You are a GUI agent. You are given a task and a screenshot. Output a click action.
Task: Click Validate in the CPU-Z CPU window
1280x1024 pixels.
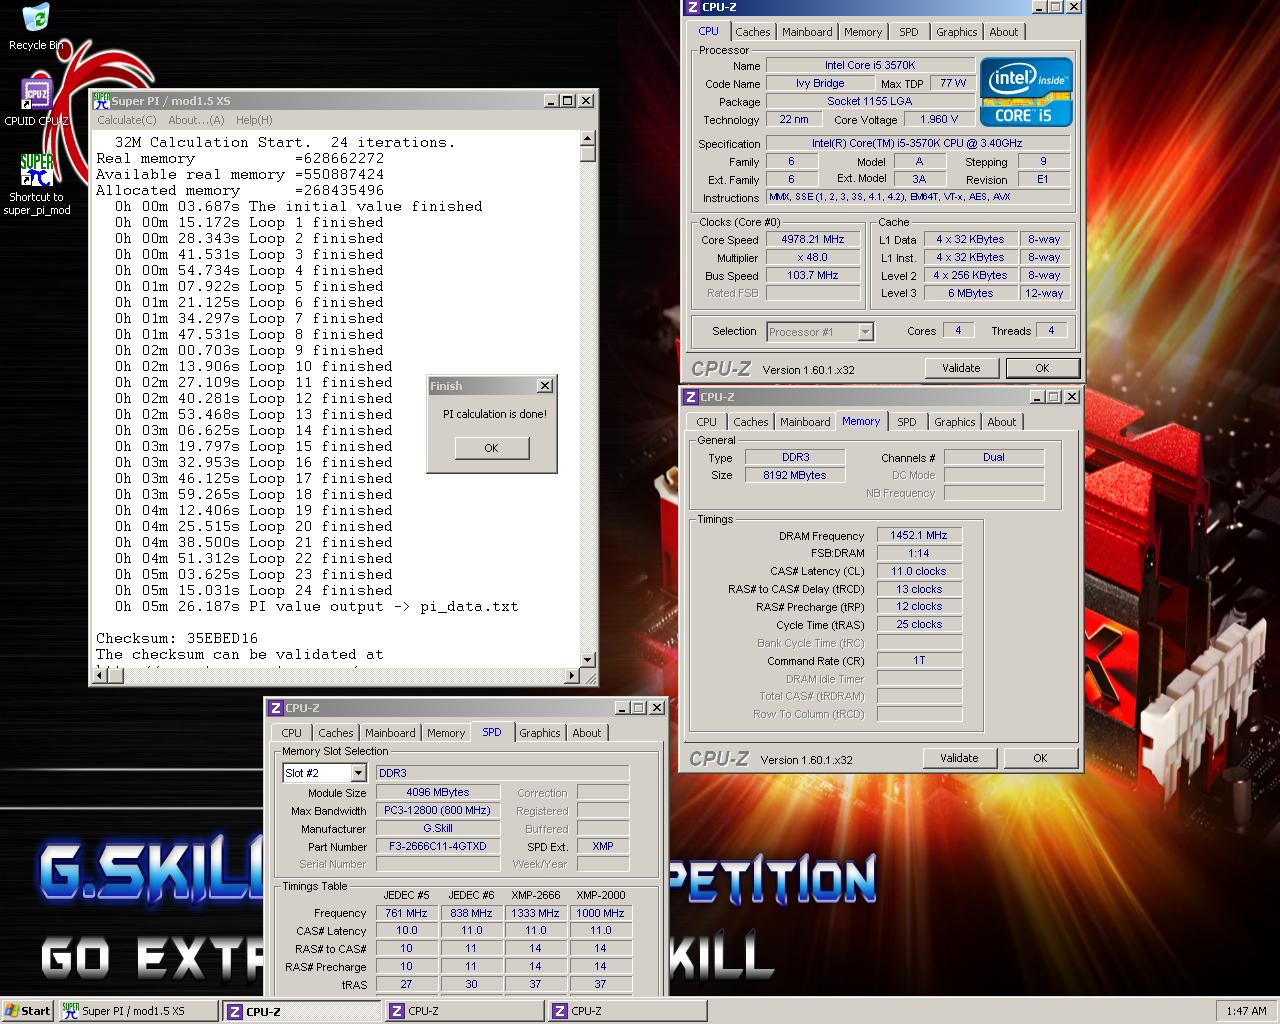pyautogui.click(x=961, y=368)
